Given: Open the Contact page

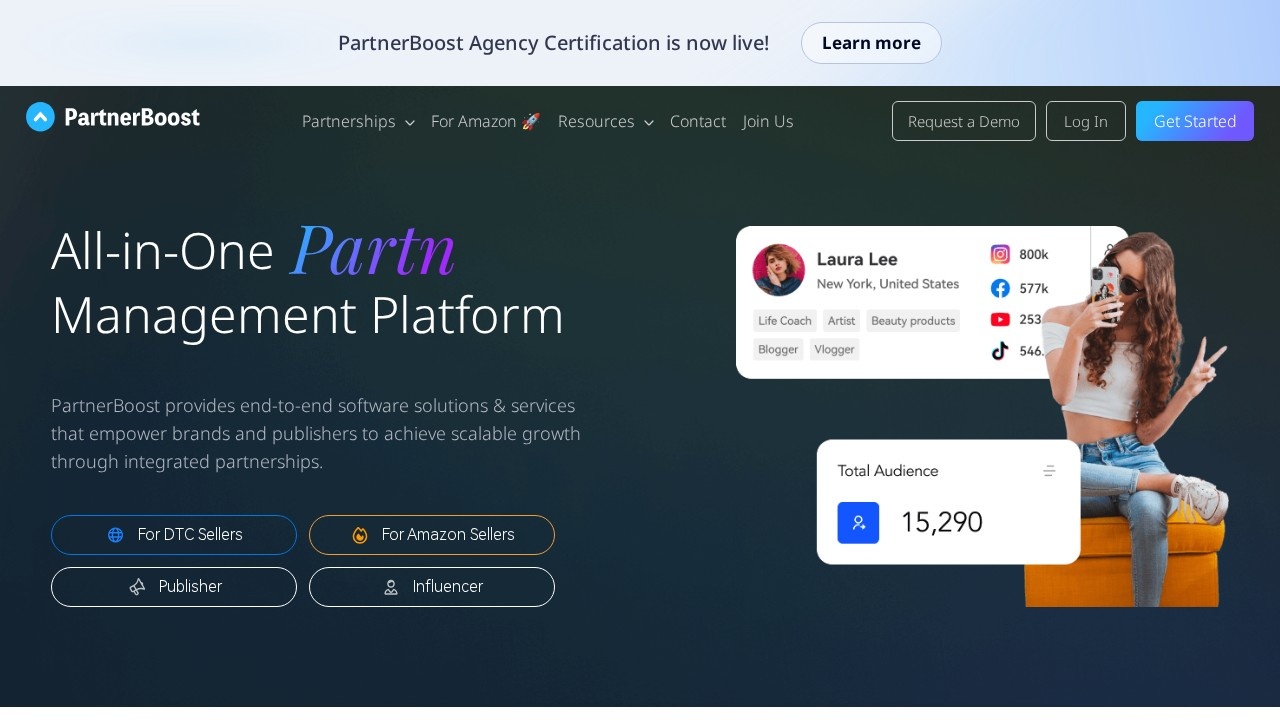Looking at the screenshot, I should click(x=698, y=121).
